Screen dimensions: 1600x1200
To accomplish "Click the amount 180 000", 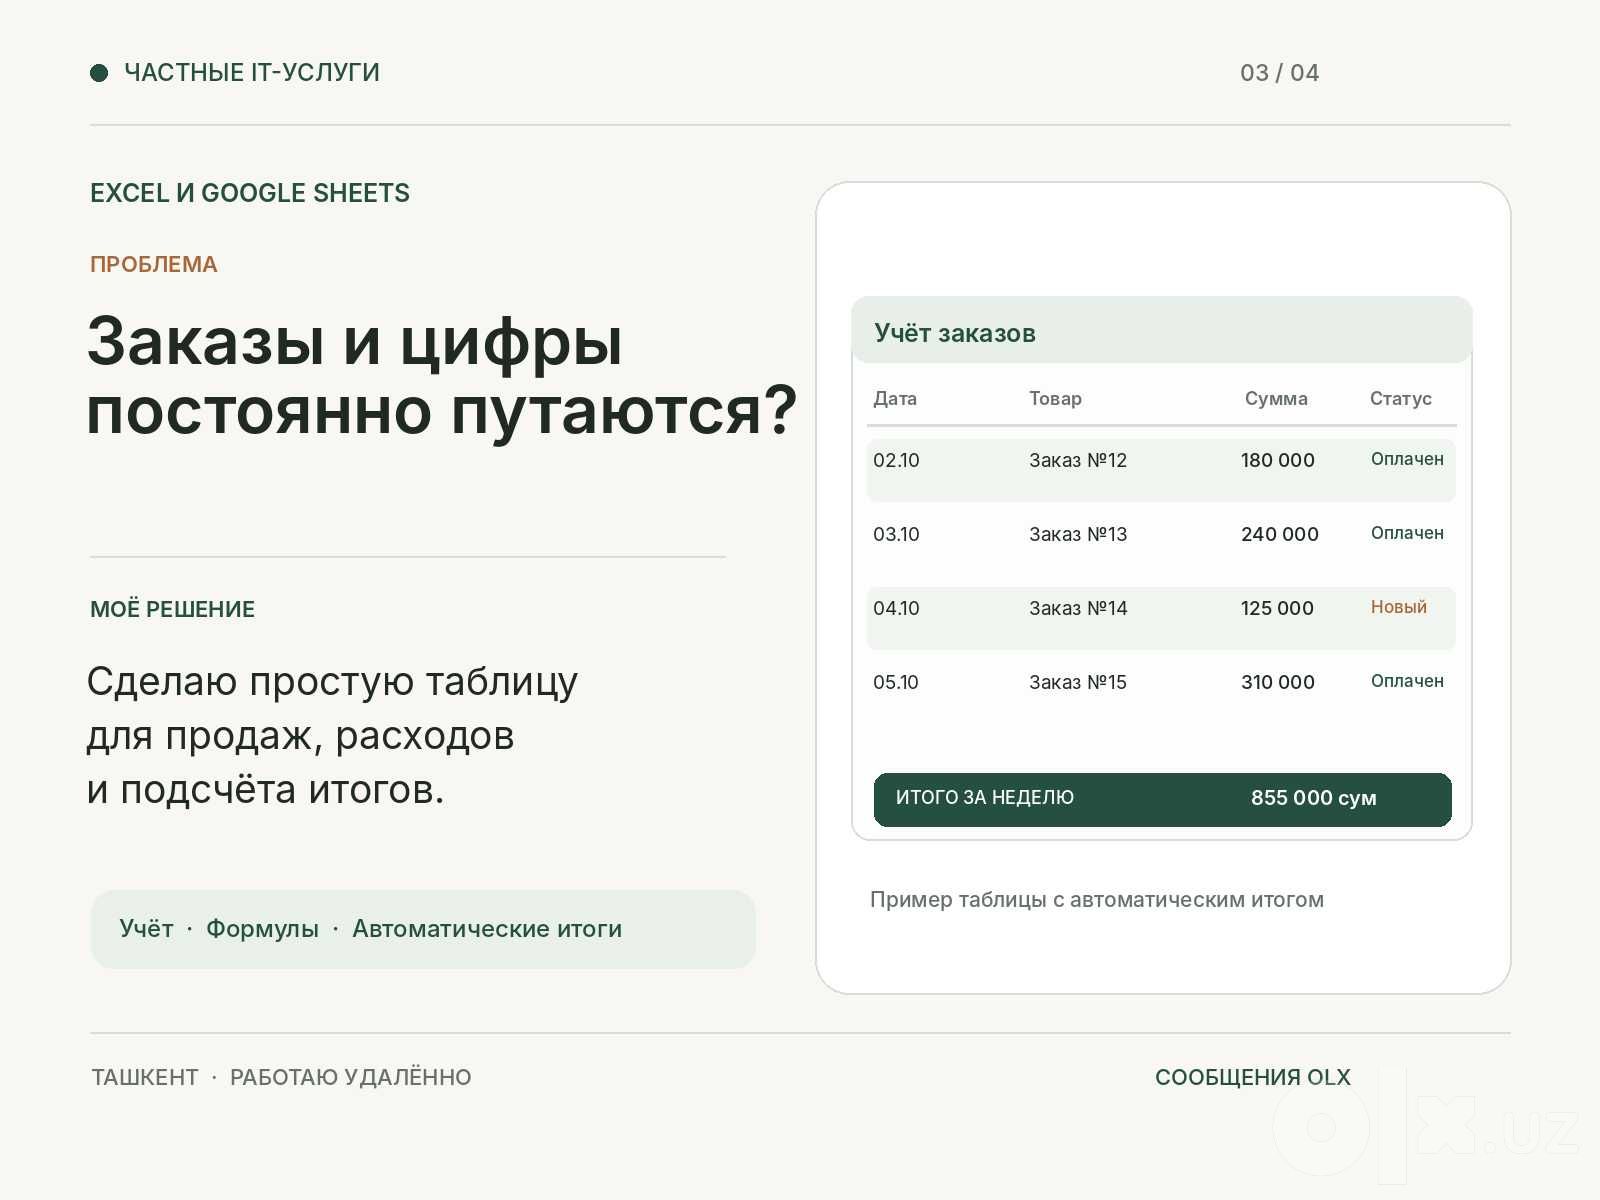I will click(x=1278, y=460).
